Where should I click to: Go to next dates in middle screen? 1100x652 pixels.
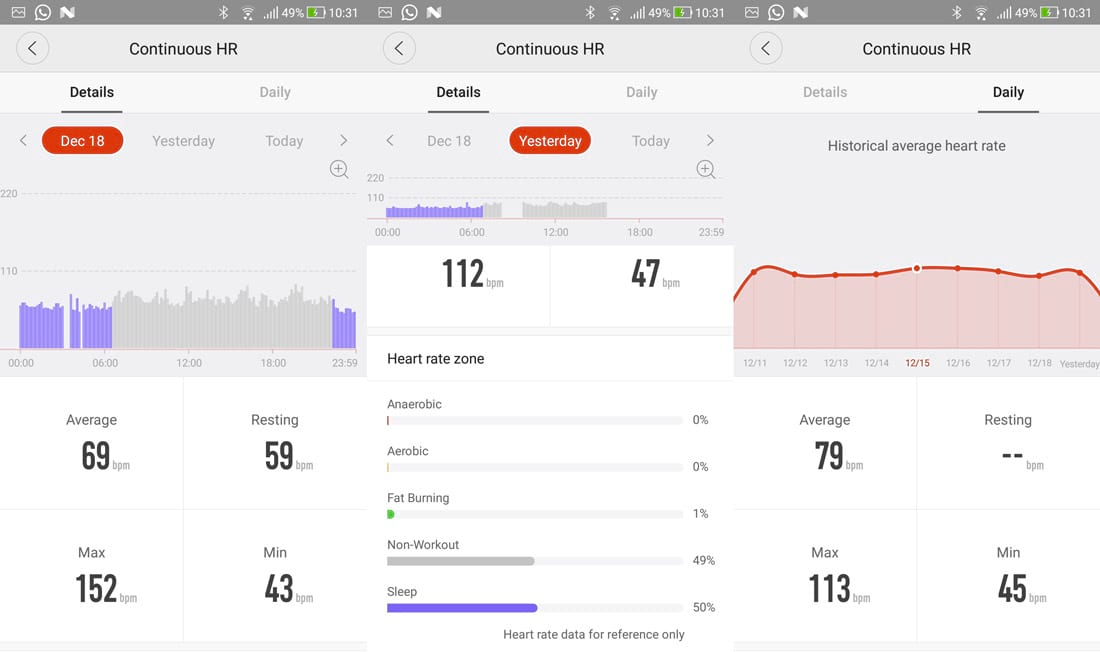pos(710,140)
